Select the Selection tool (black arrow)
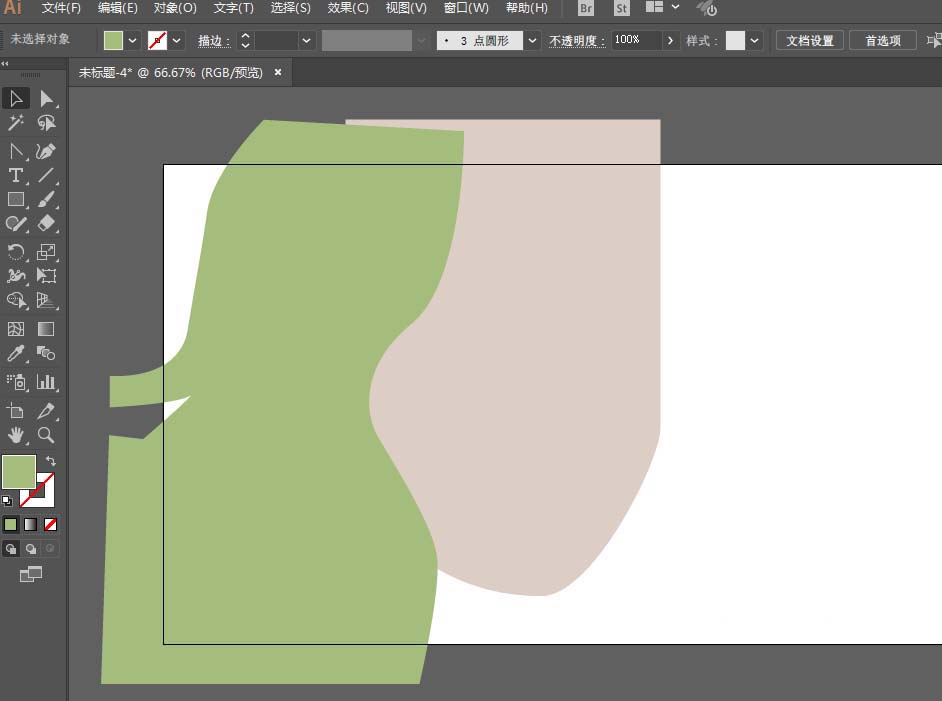The width and height of the screenshot is (942, 701). click(x=16, y=98)
